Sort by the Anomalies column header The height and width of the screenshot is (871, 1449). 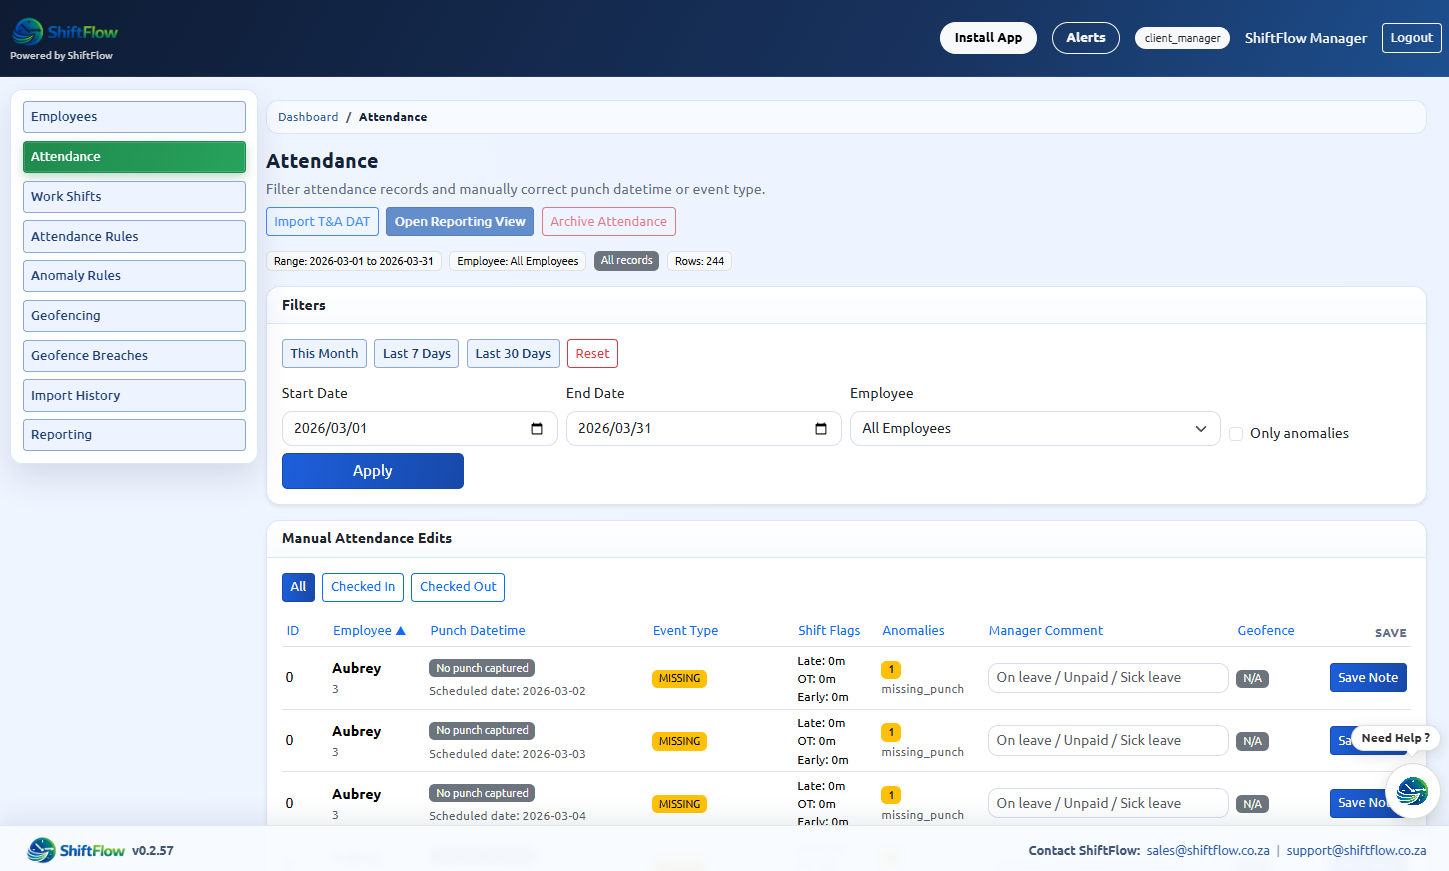(x=913, y=631)
